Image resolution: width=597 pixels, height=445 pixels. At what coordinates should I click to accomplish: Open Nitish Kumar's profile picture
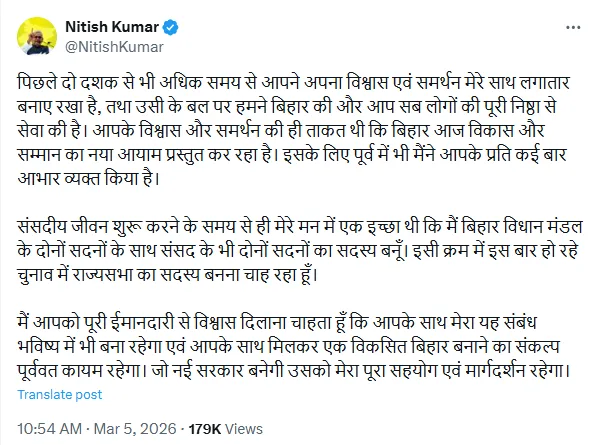tap(37, 36)
